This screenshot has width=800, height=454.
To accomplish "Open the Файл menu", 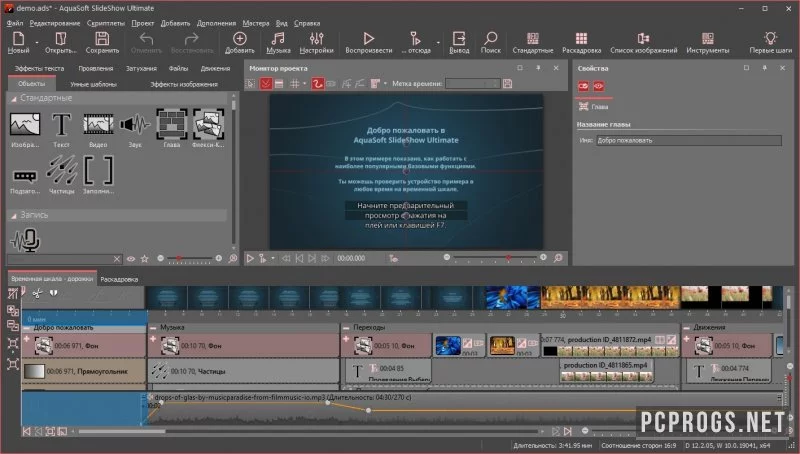I will coord(15,23).
